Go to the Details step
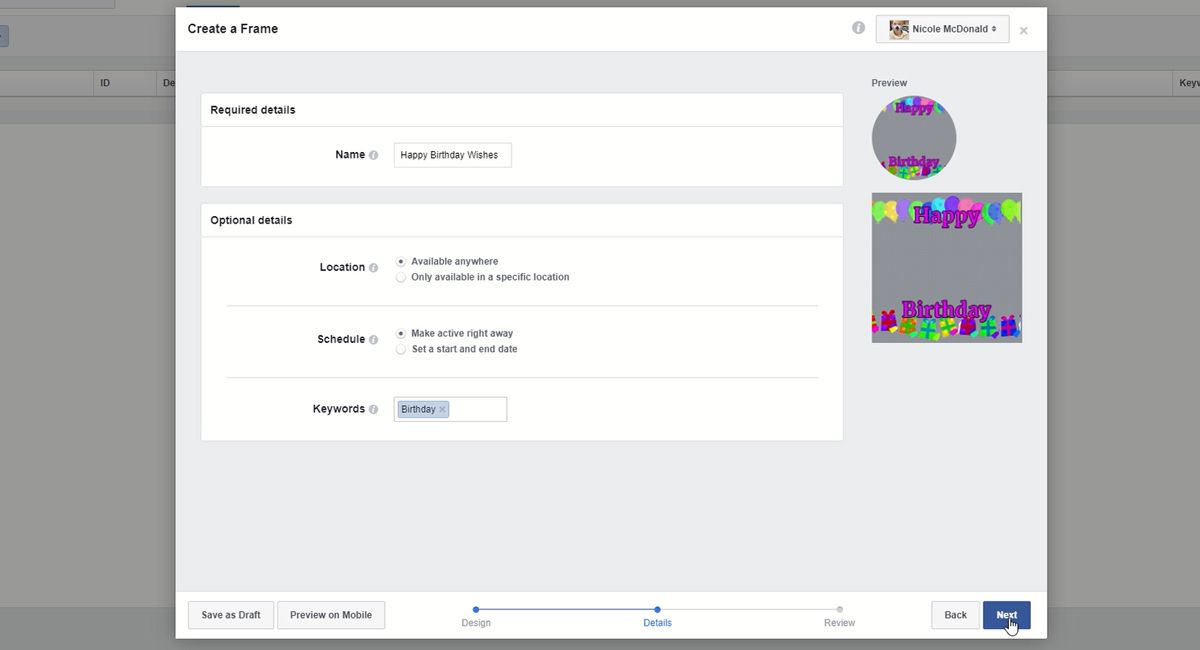Image resolution: width=1200 pixels, height=650 pixels. pyautogui.click(x=657, y=616)
